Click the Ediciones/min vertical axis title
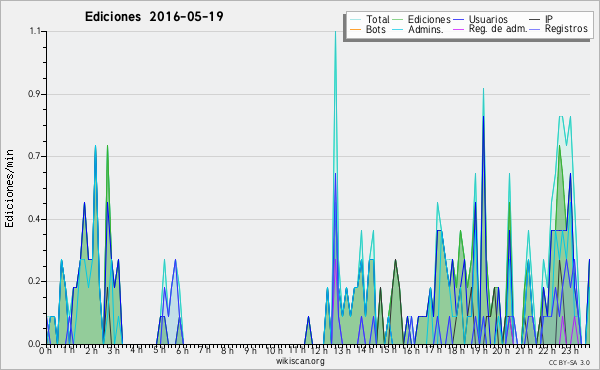Screen dimensions: 600x370 click(9, 188)
